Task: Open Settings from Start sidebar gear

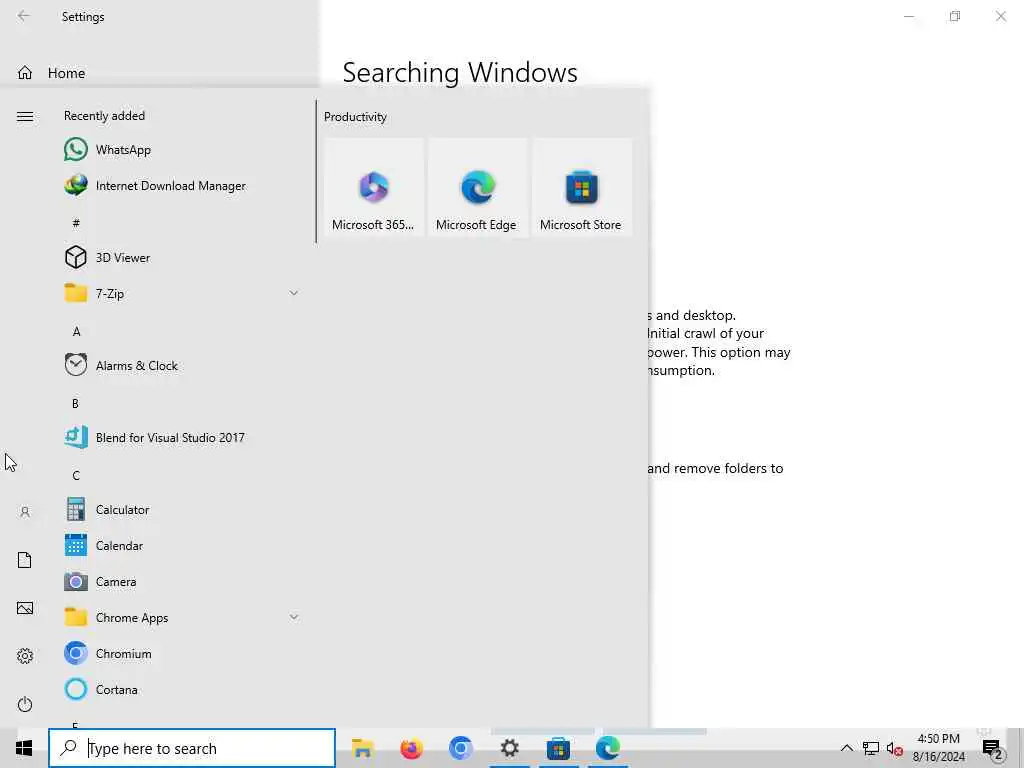Action: [x=25, y=656]
